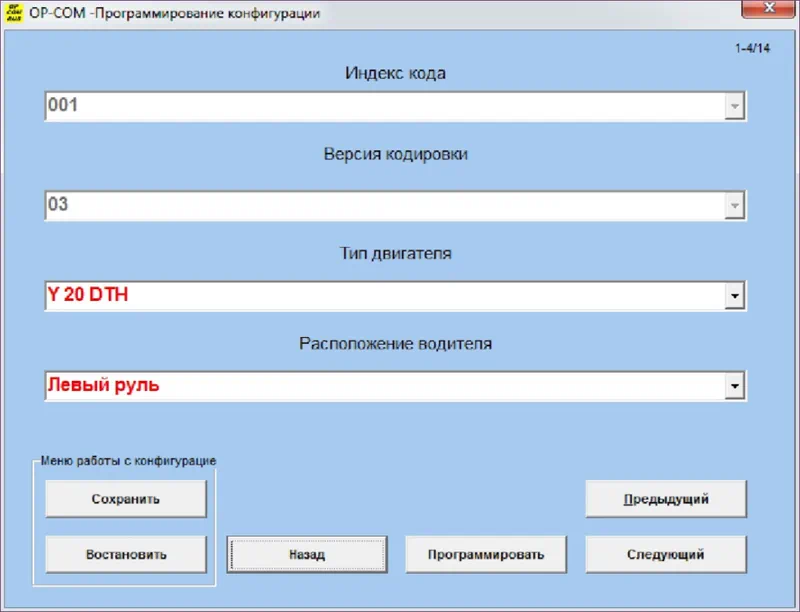Click the Сохранить button
Viewport: 800px width, 612px height.
[126, 499]
